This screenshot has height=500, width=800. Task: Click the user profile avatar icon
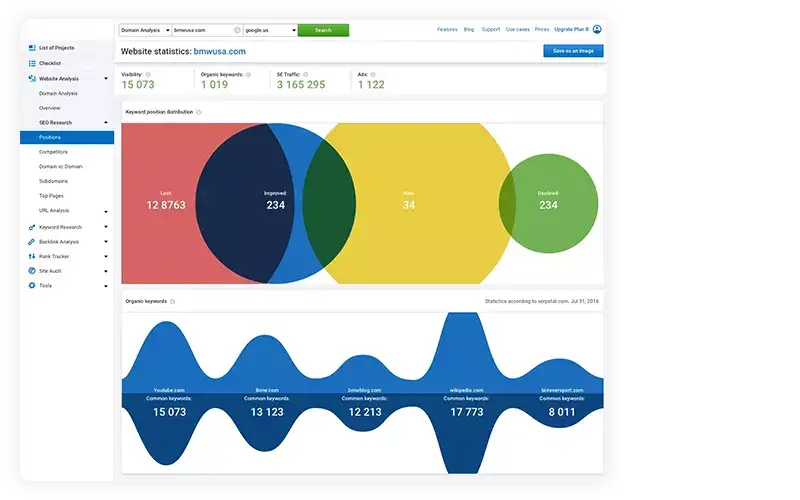(x=599, y=30)
